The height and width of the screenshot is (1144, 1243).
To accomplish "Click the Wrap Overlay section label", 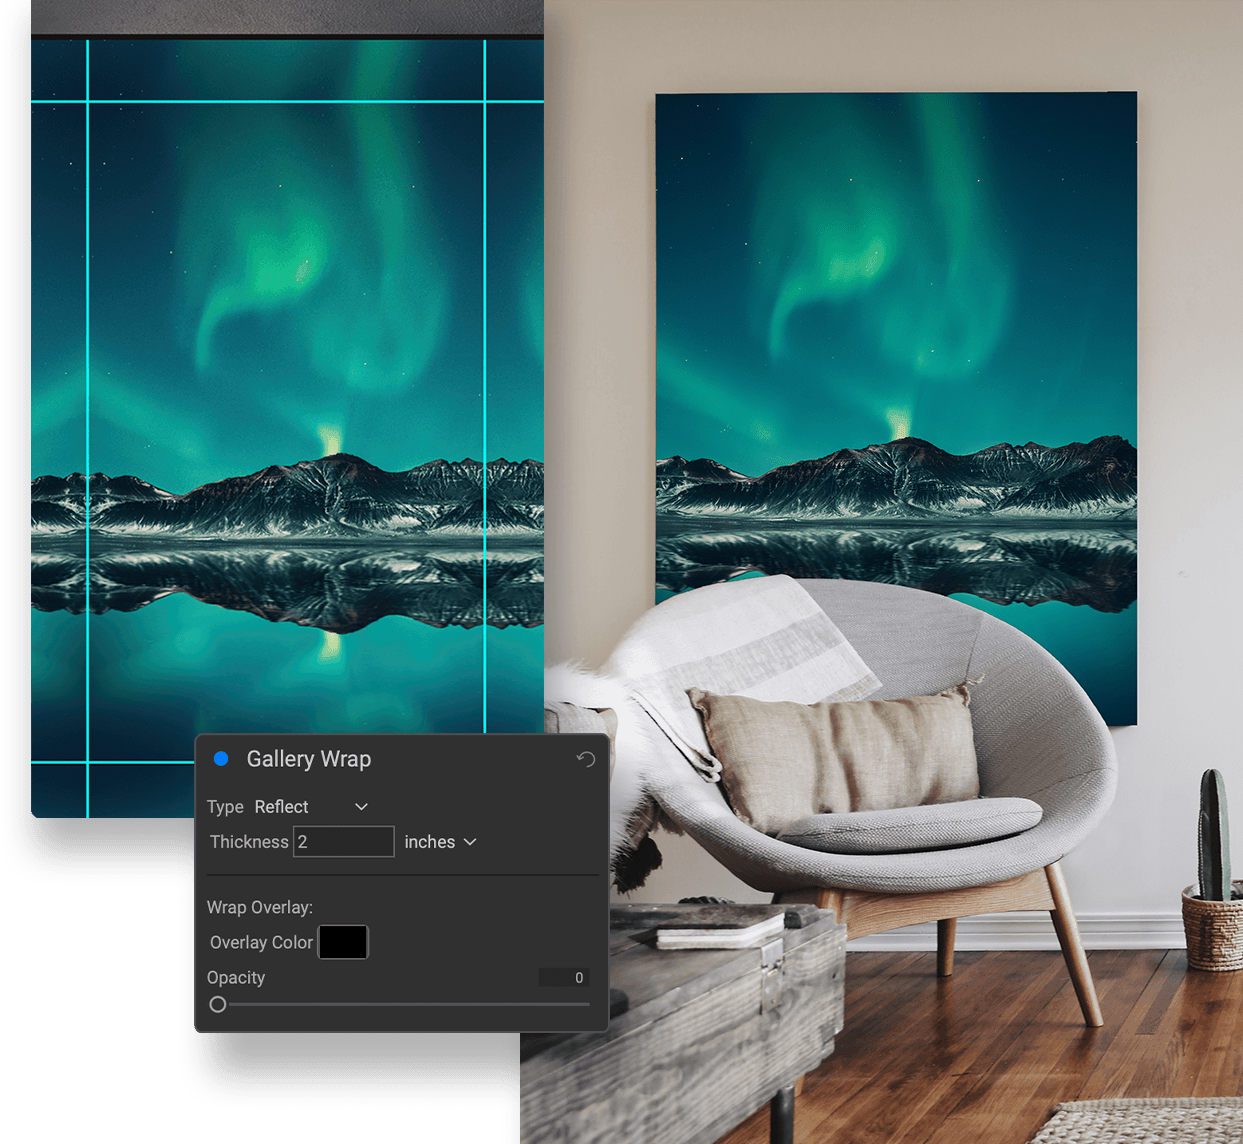I will coord(260,907).
